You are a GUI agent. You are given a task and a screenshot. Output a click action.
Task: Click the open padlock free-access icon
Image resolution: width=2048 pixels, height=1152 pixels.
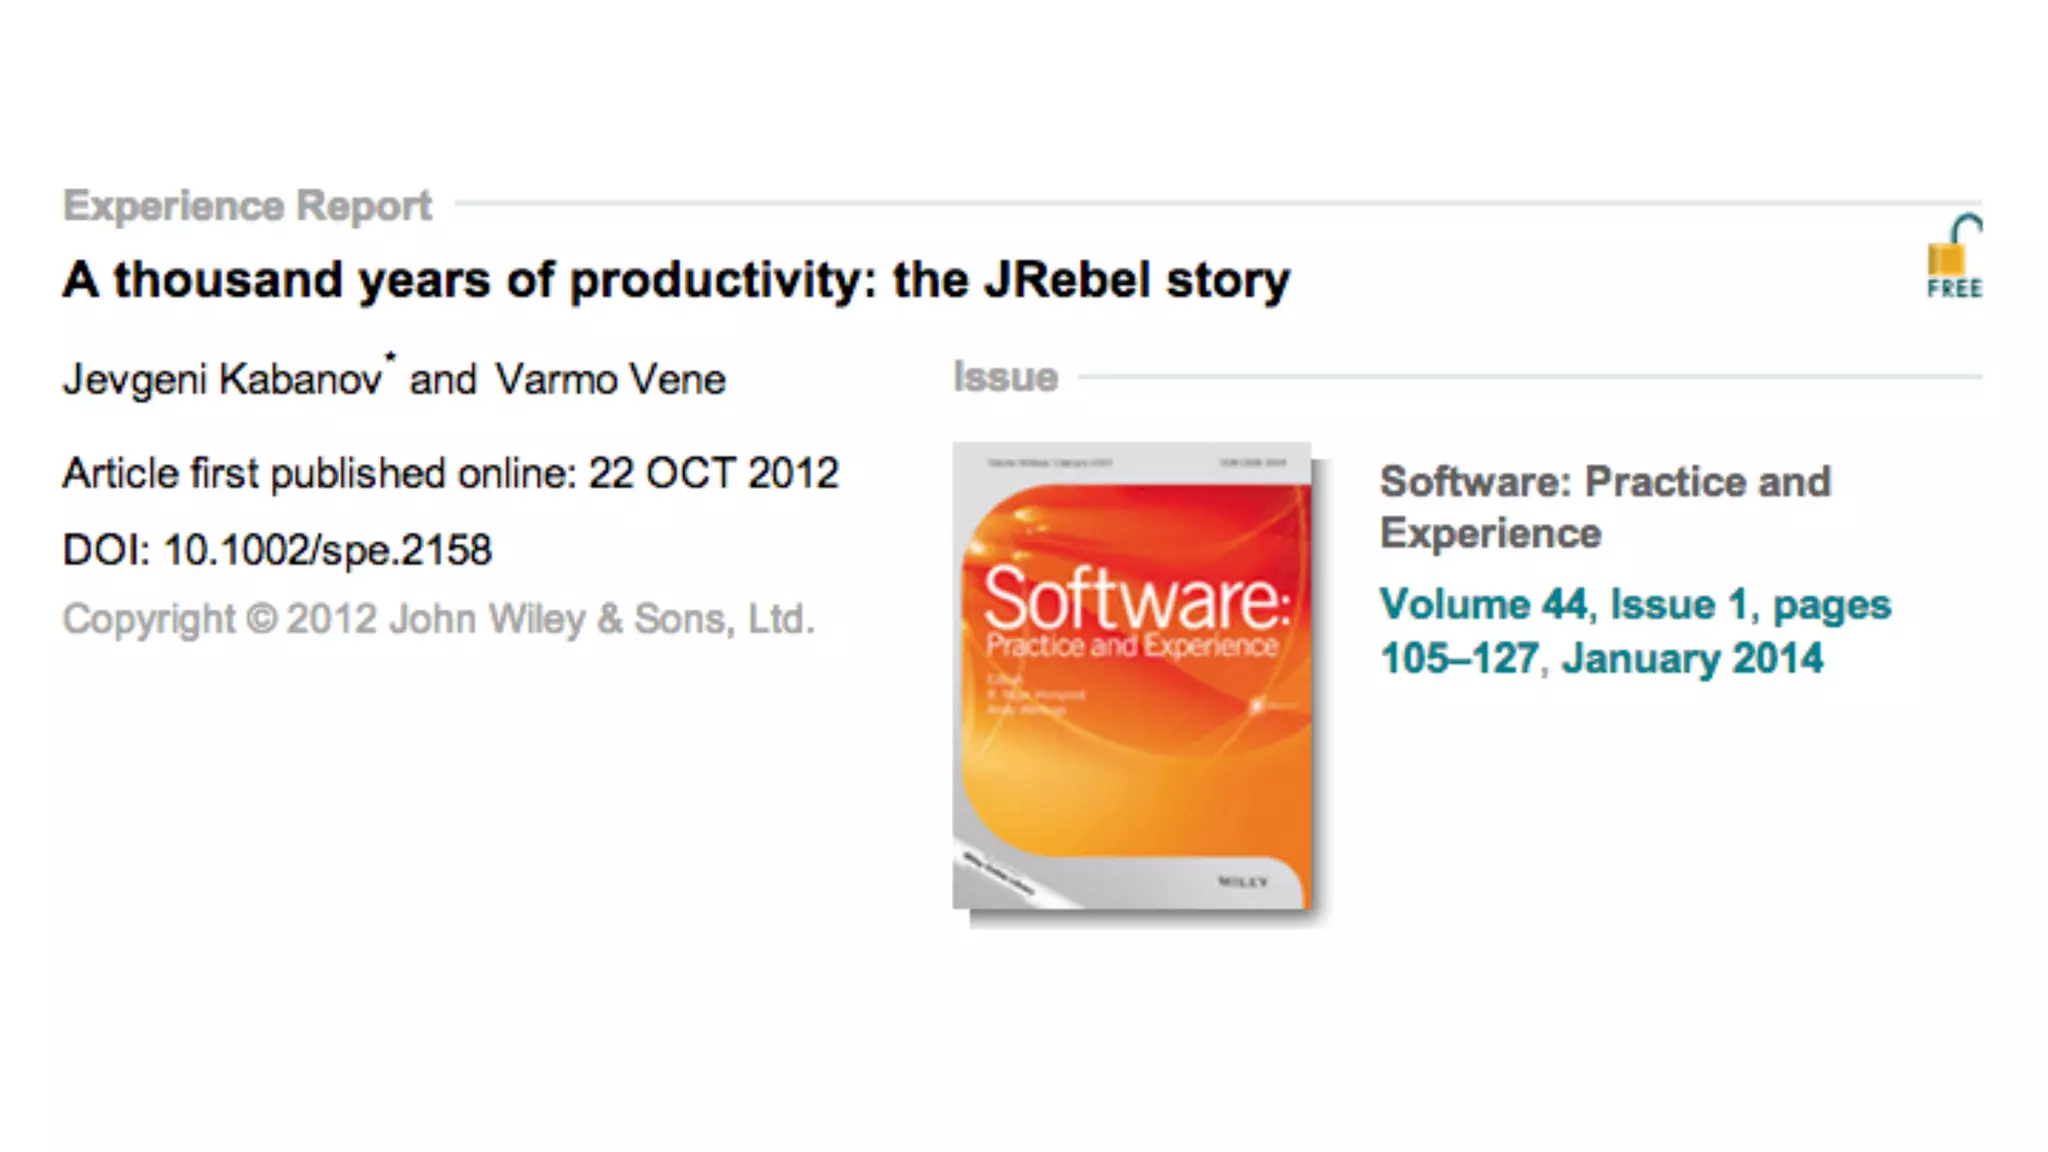click(x=1954, y=245)
